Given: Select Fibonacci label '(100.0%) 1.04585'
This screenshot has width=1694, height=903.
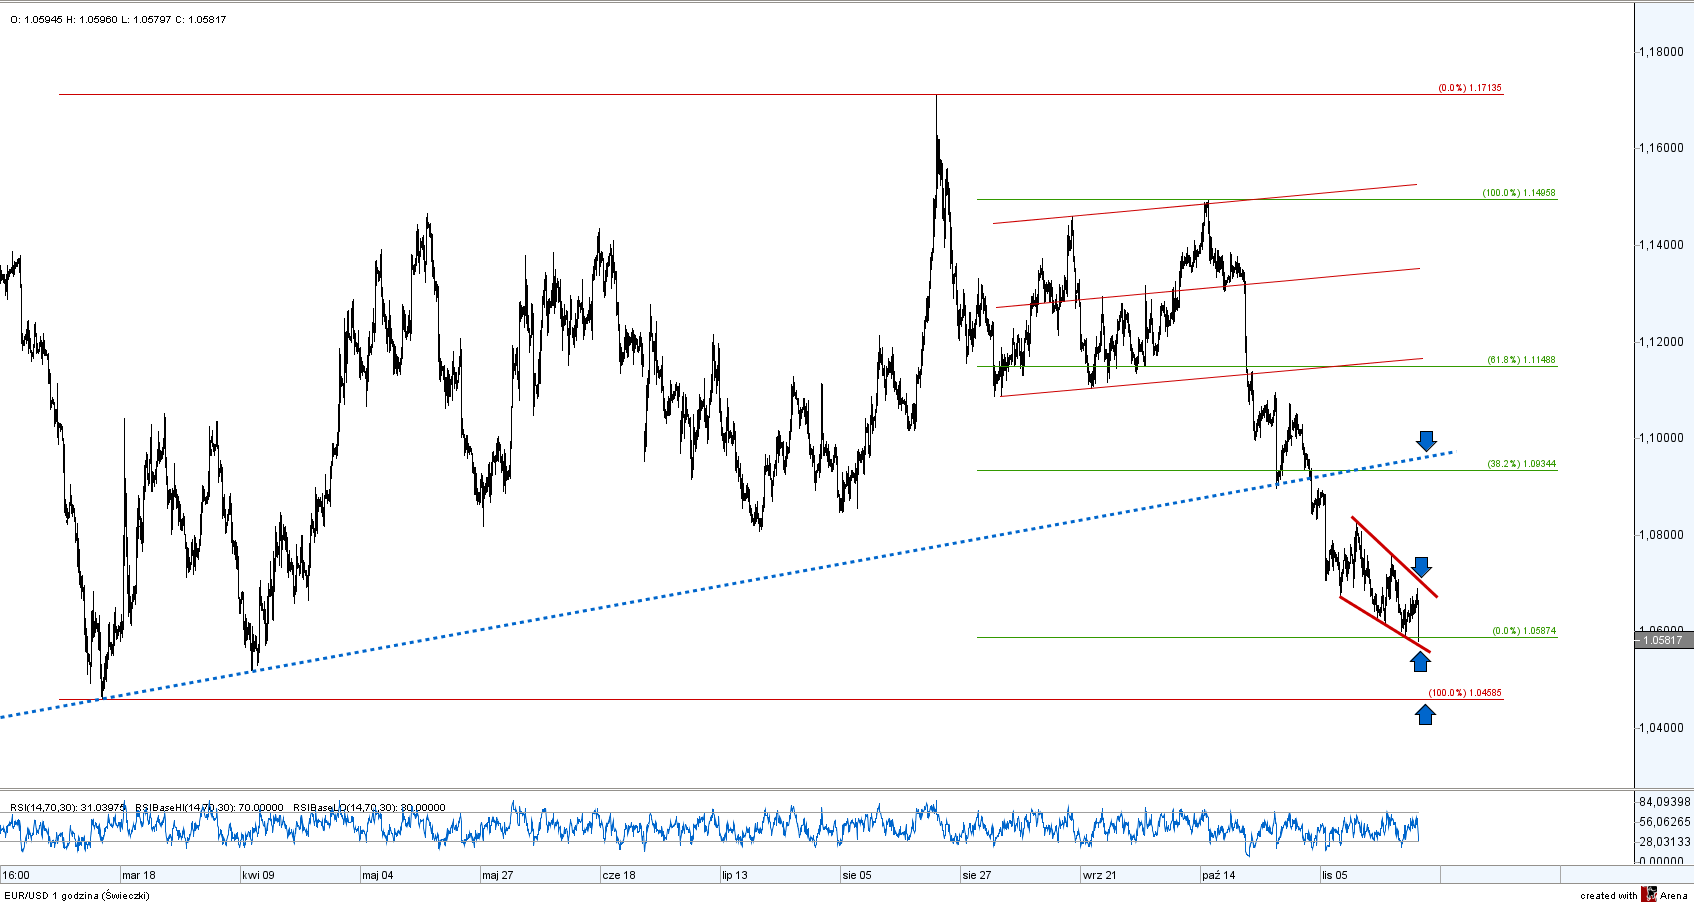Looking at the screenshot, I should coord(1465,693).
